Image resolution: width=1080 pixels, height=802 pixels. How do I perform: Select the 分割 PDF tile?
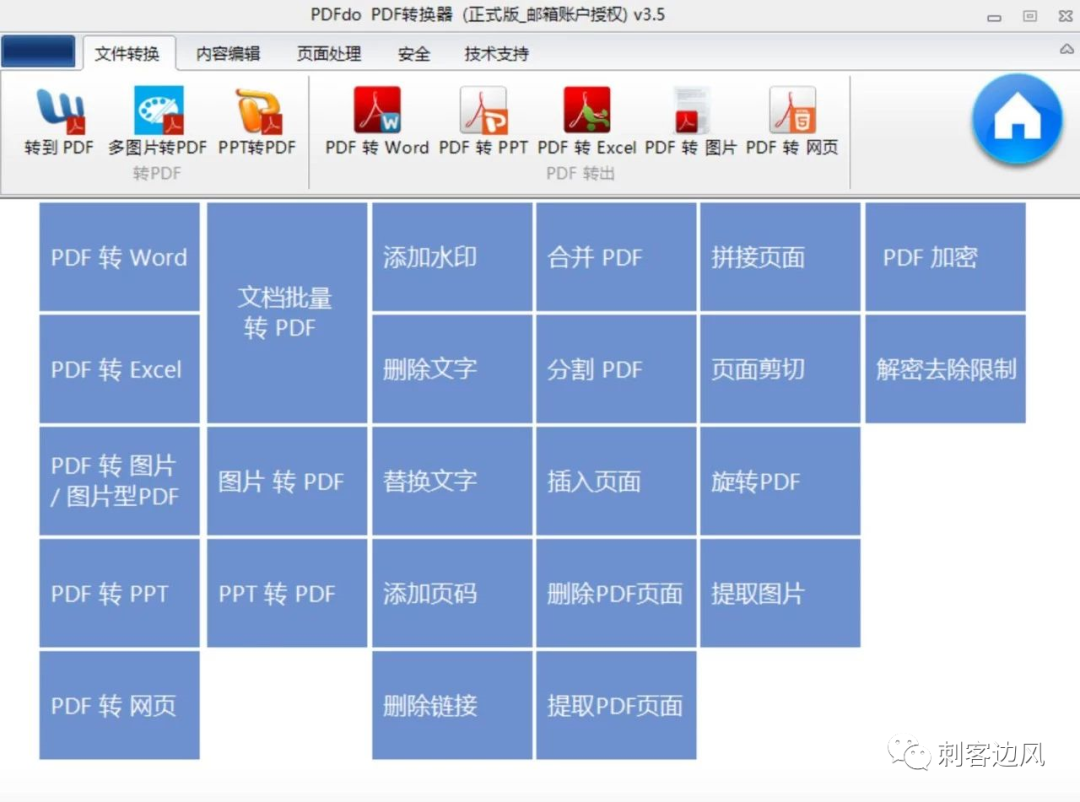[616, 369]
